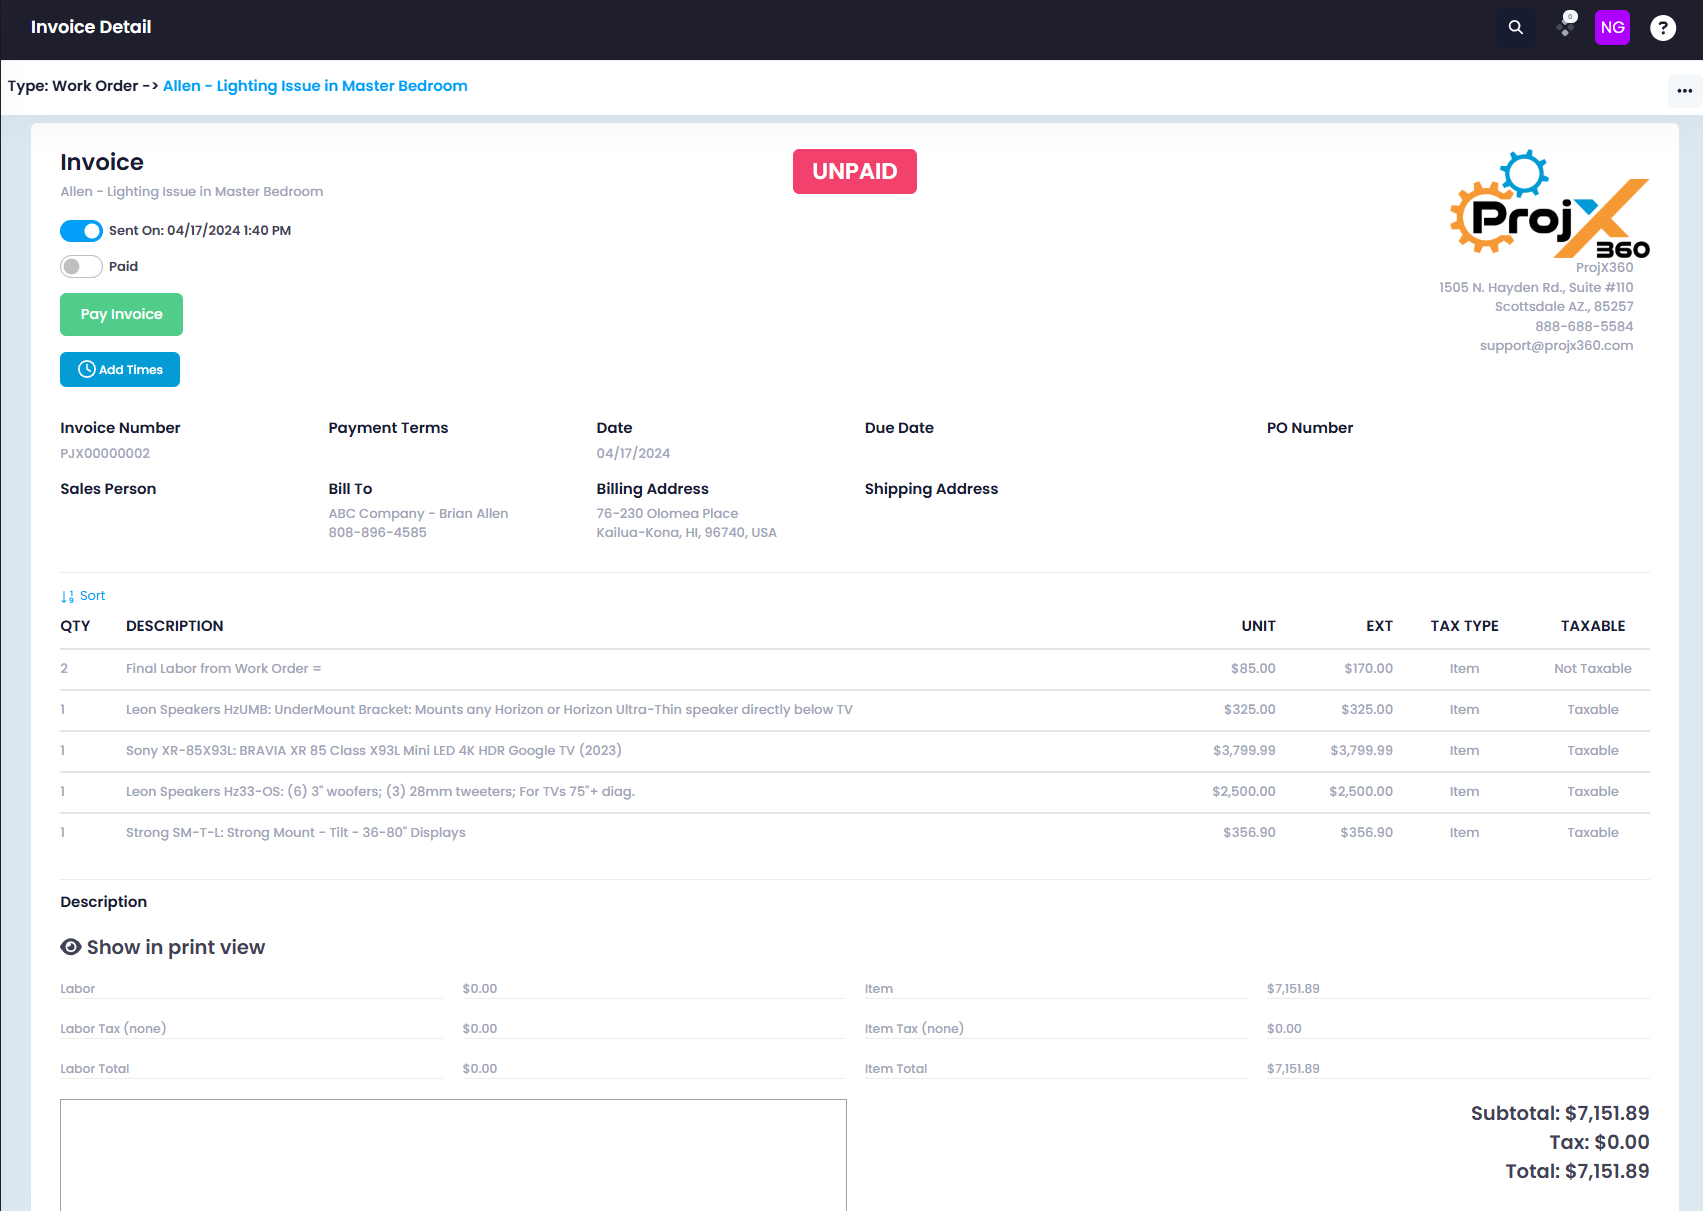Open Allen - Lighting Issue work order link
The width and height of the screenshot is (1703, 1211).
[x=315, y=86]
